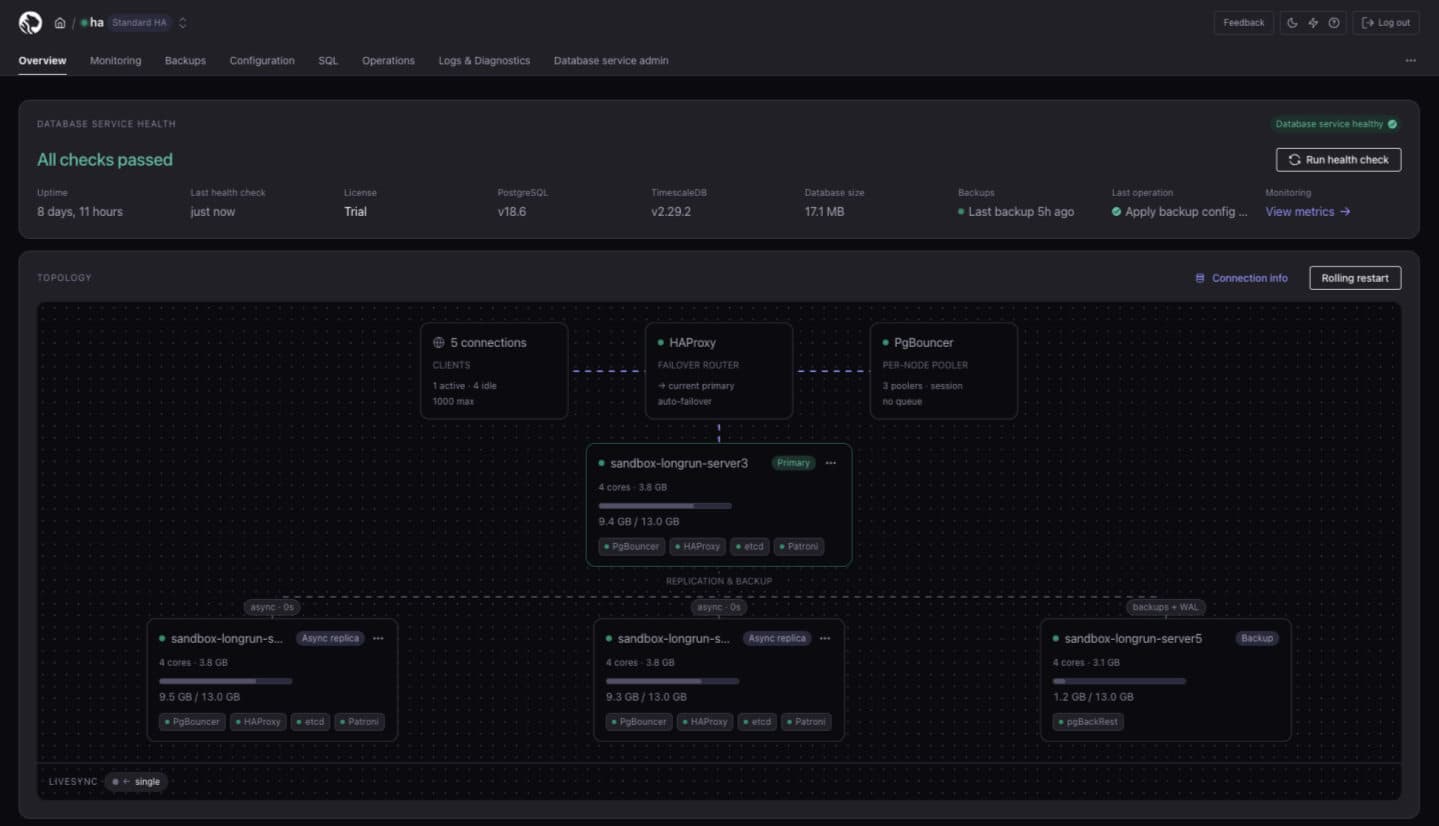
Task: Click the server3 disk usage bar
Action: (x=665, y=506)
